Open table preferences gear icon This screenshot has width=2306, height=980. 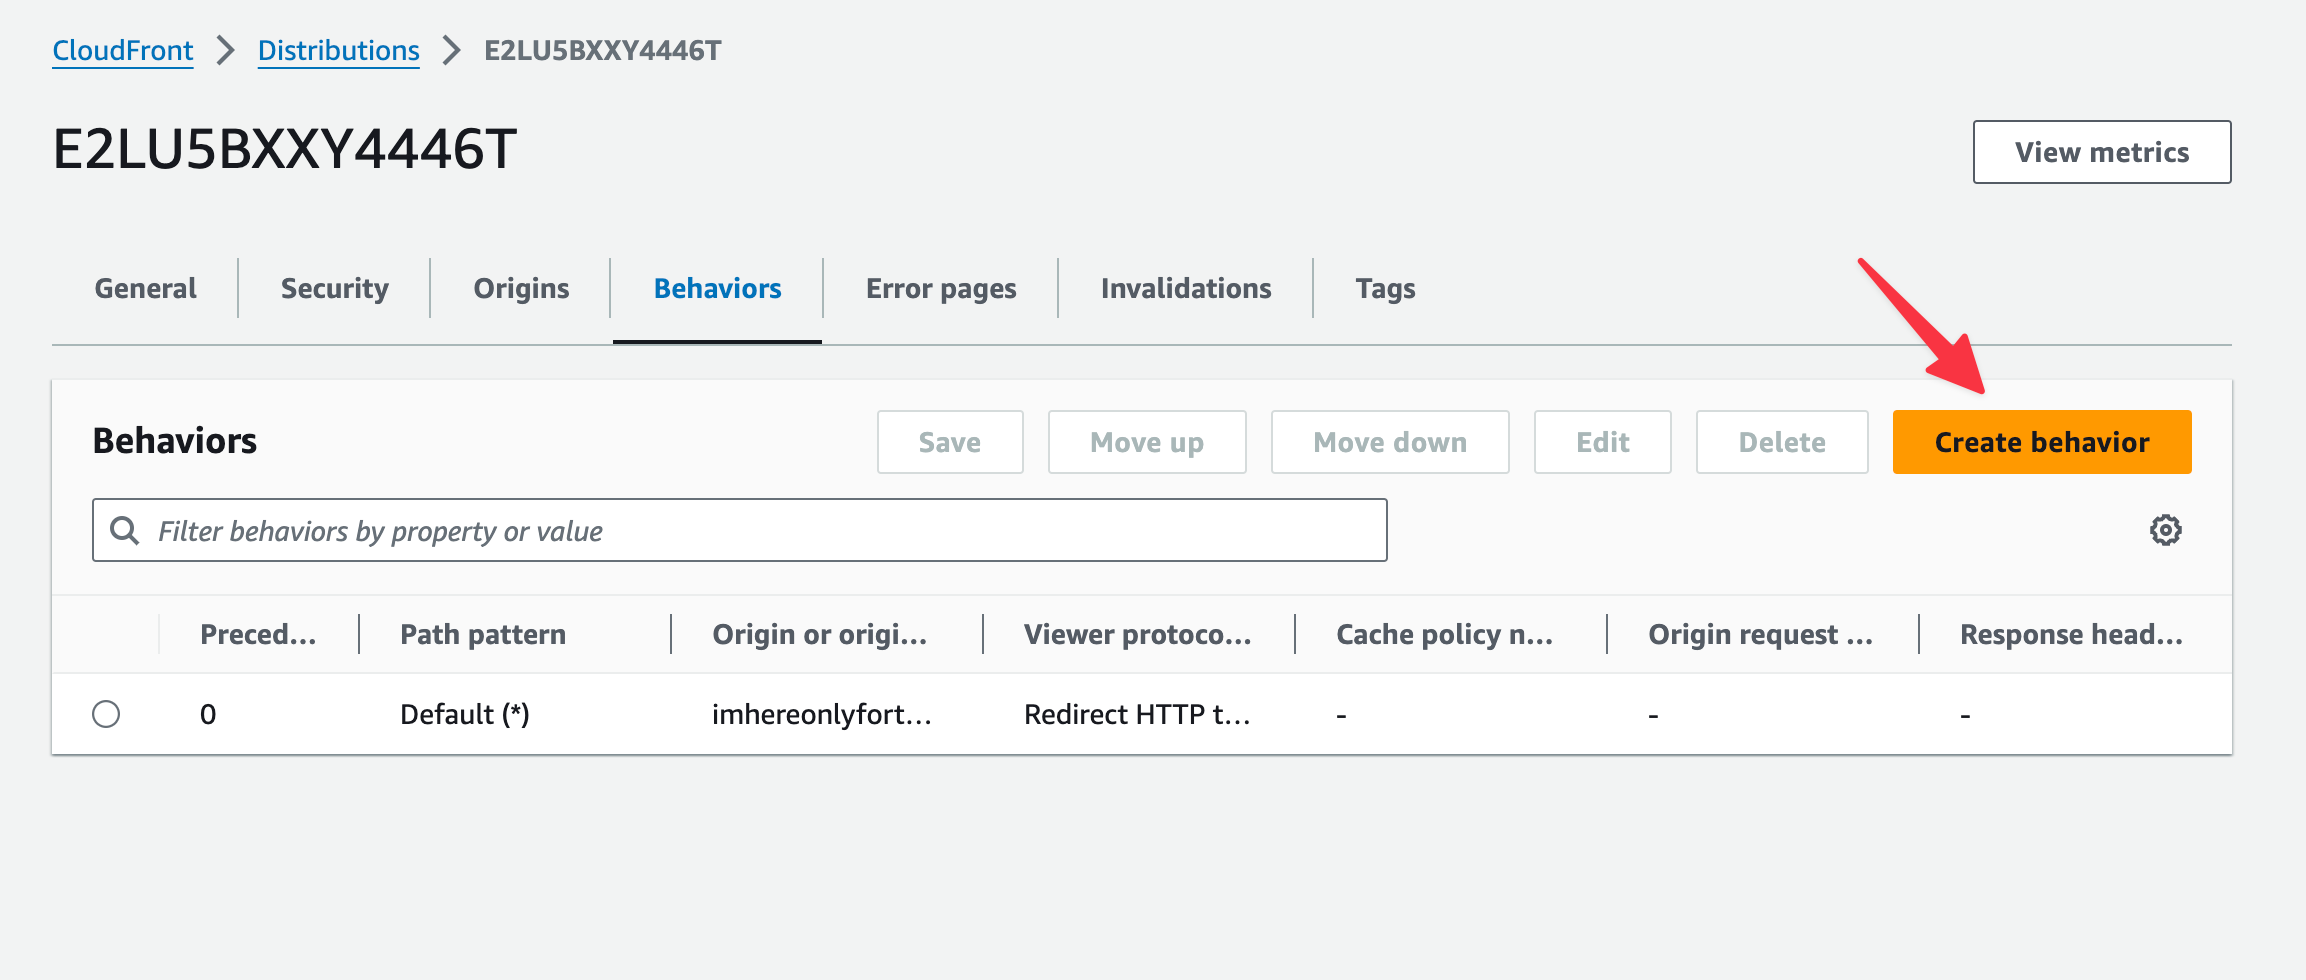tap(2165, 530)
